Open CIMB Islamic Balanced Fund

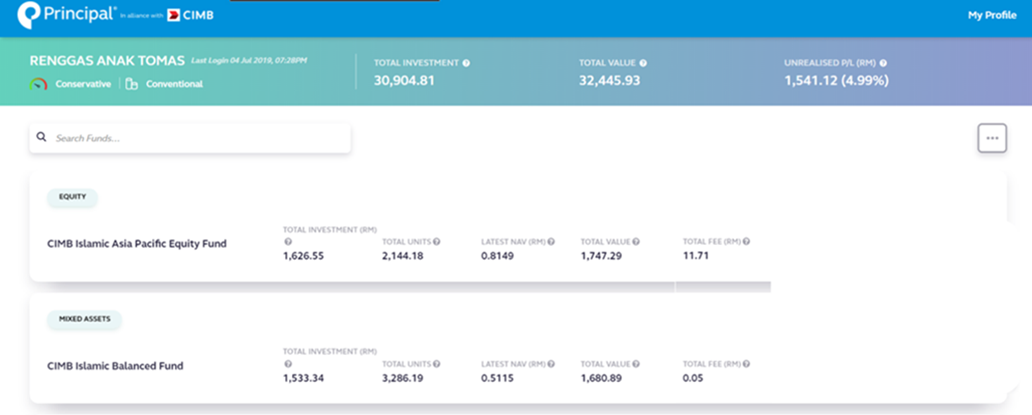tap(115, 366)
